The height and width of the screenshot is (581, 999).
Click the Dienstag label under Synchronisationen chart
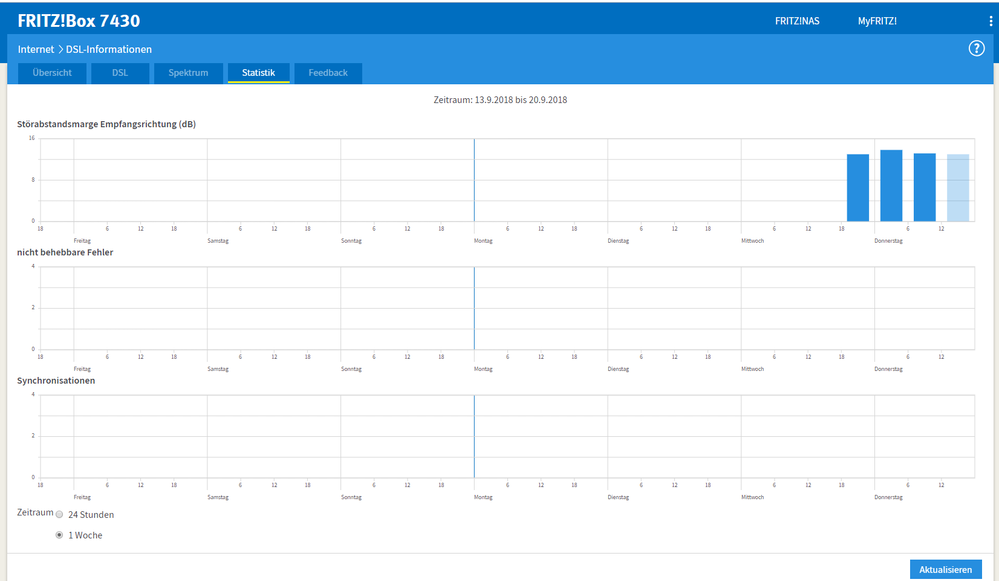point(618,497)
